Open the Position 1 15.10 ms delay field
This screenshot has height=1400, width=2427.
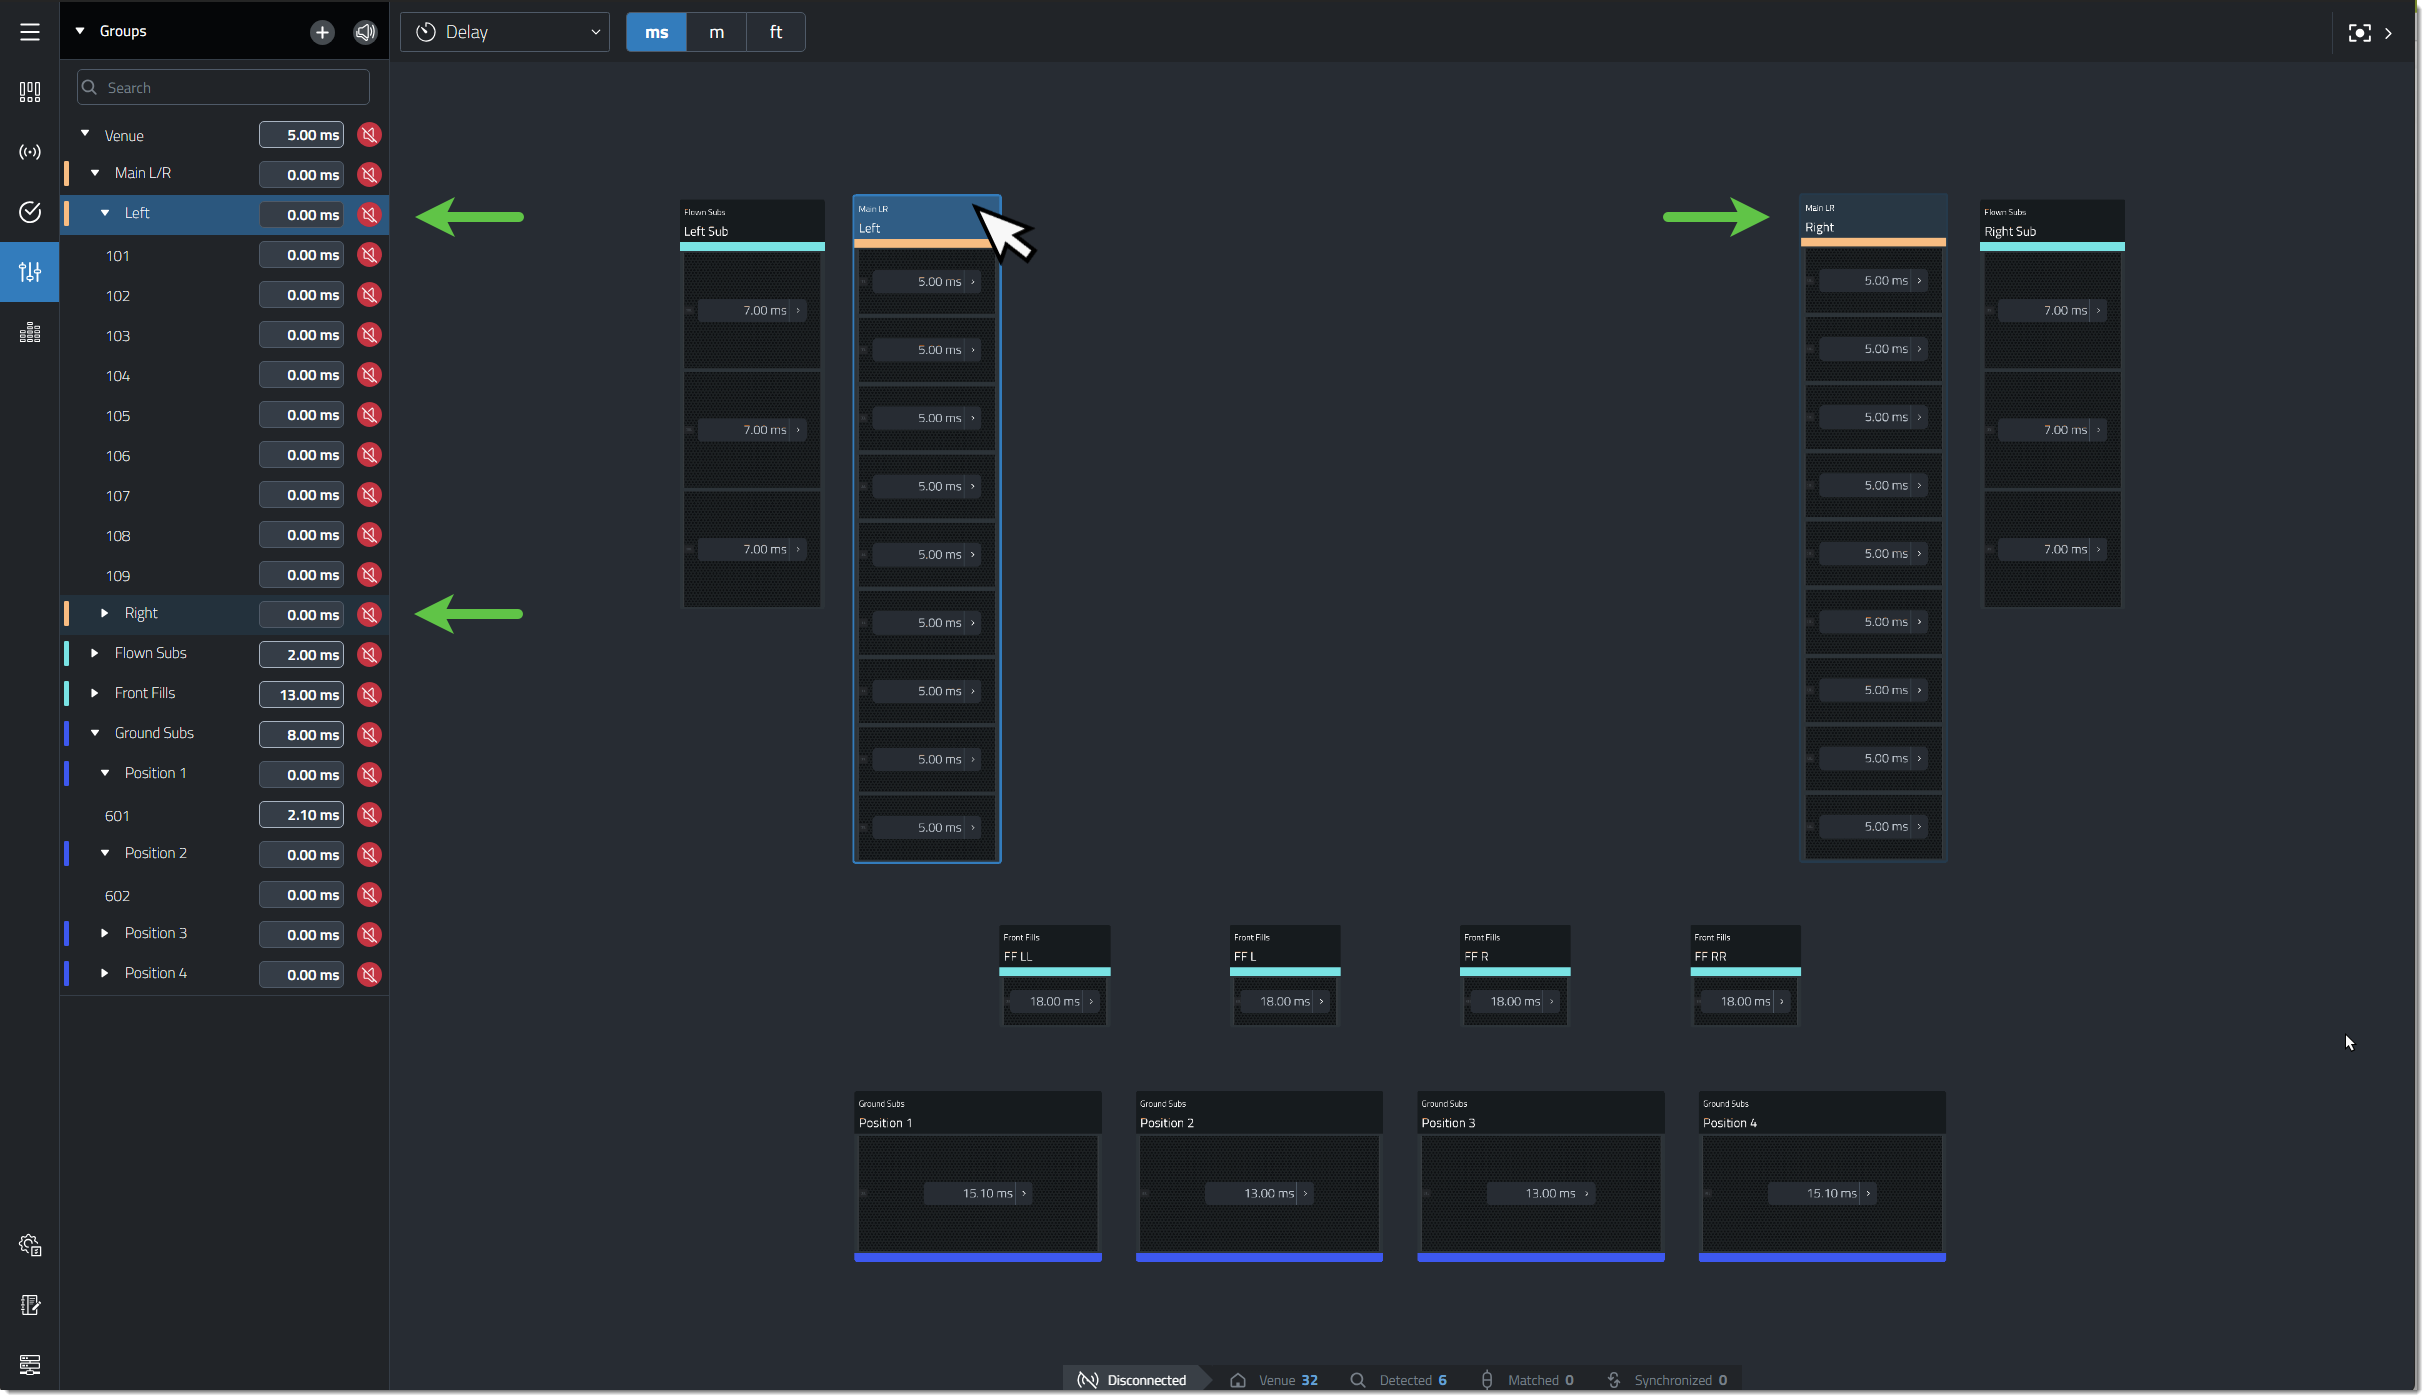[978, 1193]
